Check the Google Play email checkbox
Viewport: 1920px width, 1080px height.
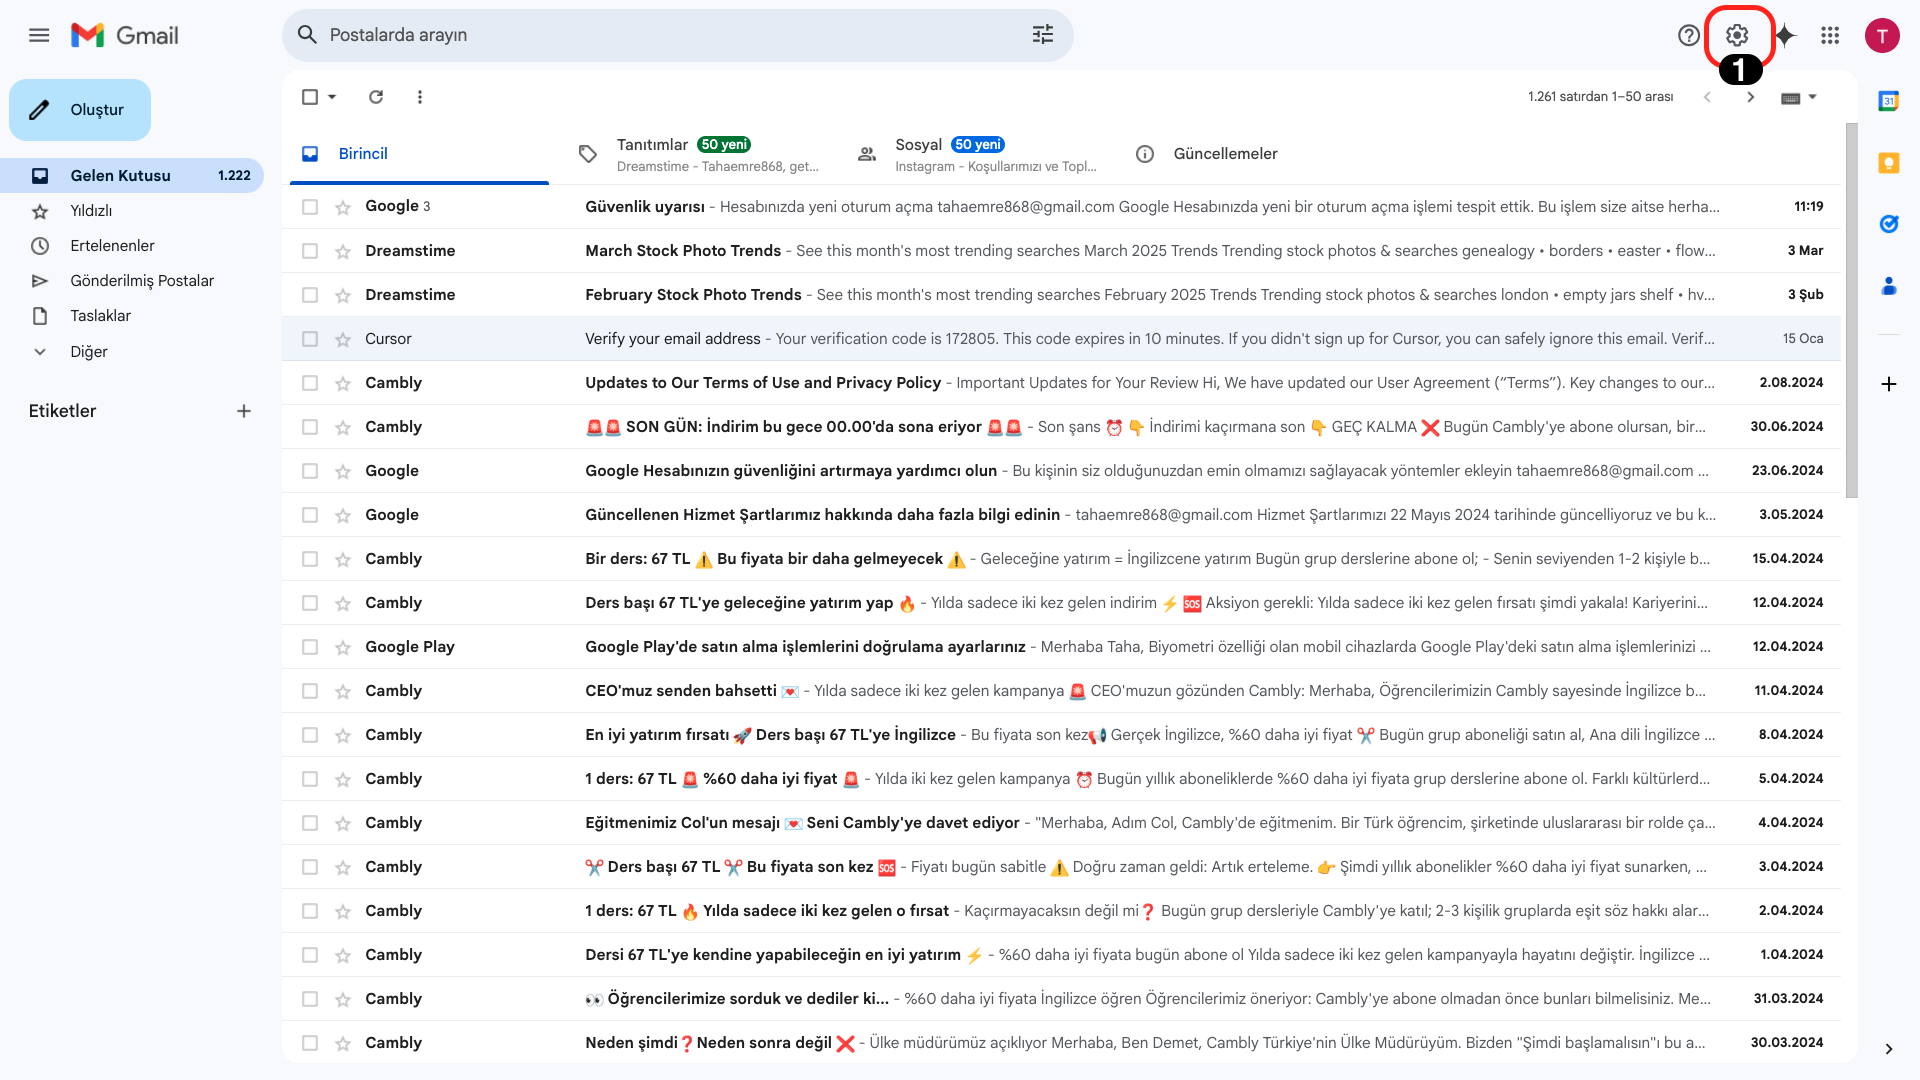point(310,647)
